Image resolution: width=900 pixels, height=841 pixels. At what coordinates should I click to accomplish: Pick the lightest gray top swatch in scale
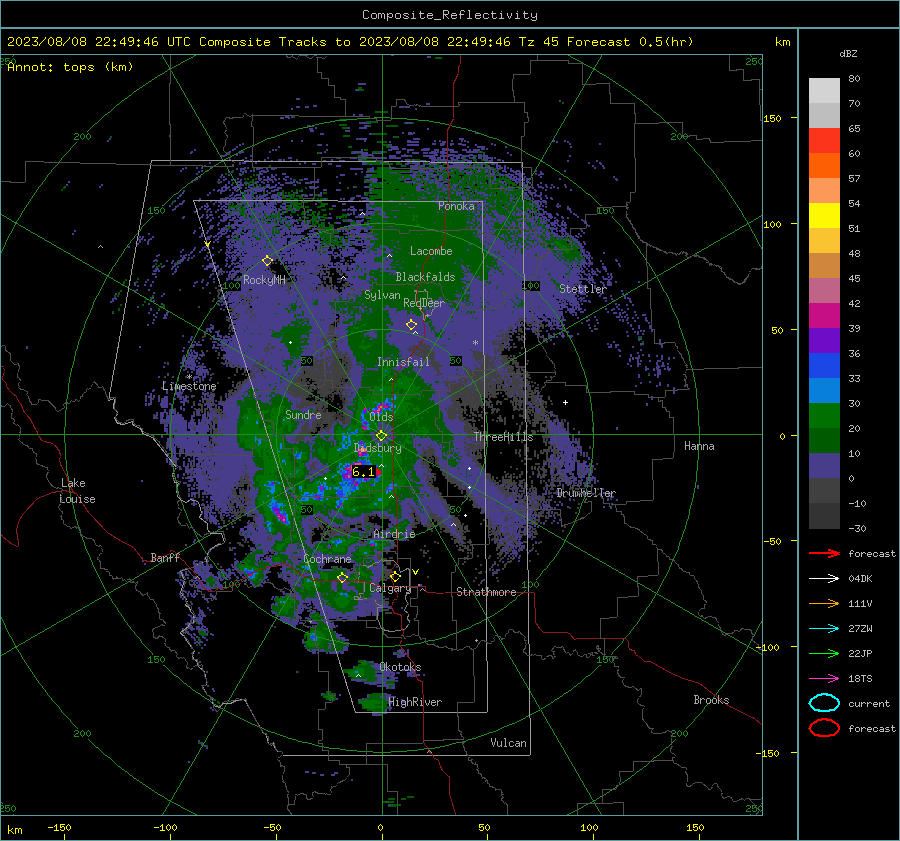pyautogui.click(x=824, y=91)
